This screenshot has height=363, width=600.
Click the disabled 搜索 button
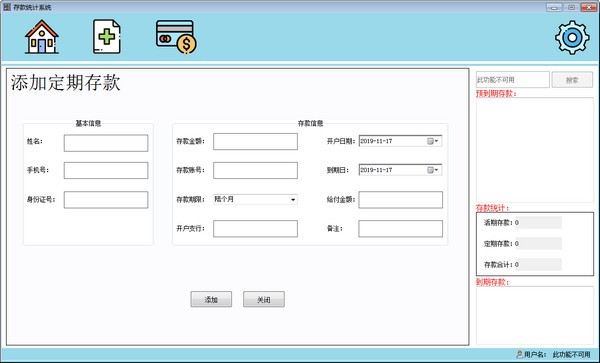coord(572,80)
